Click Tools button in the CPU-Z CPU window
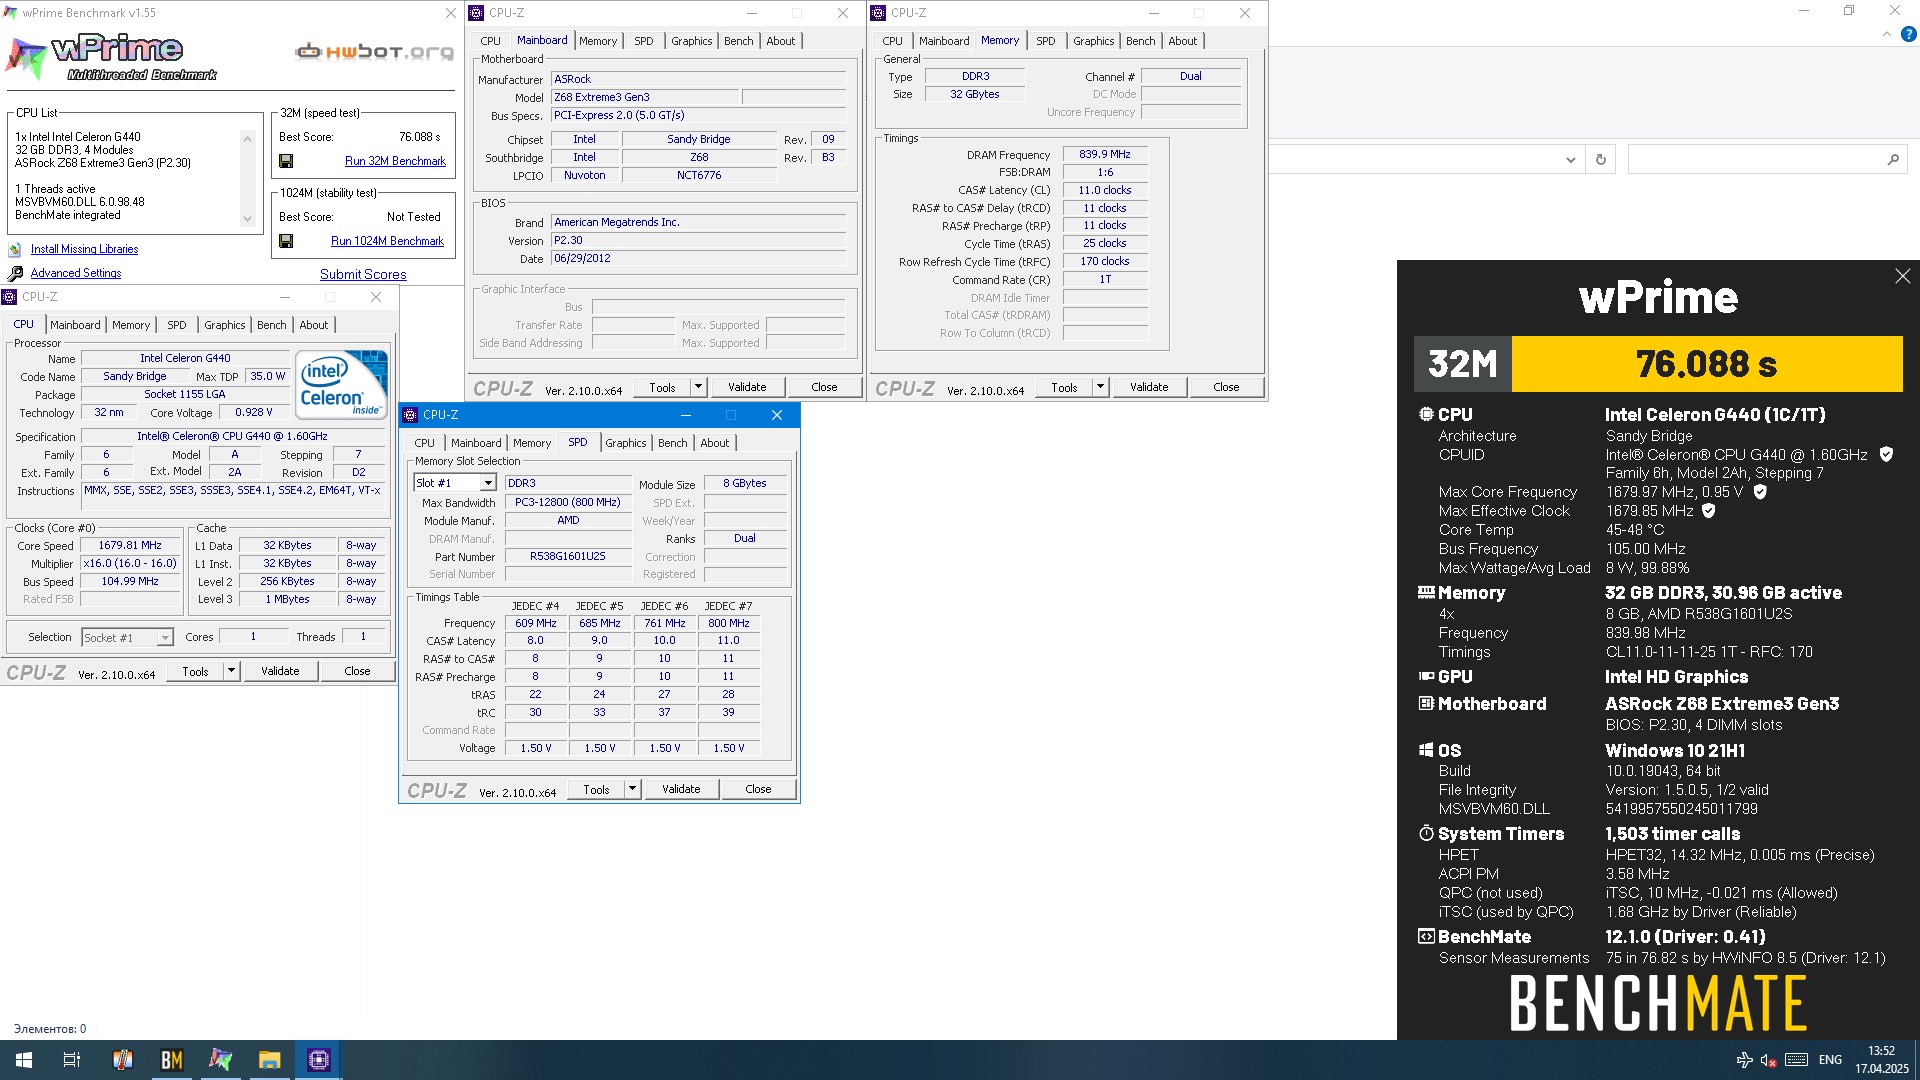 (195, 671)
